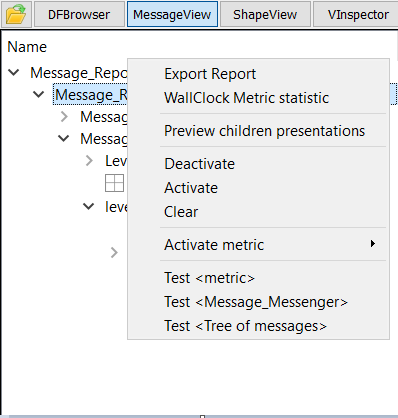This screenshot has height=418, width=398.
Task: Choose Deactivate in the context menu
Action: 200,164
